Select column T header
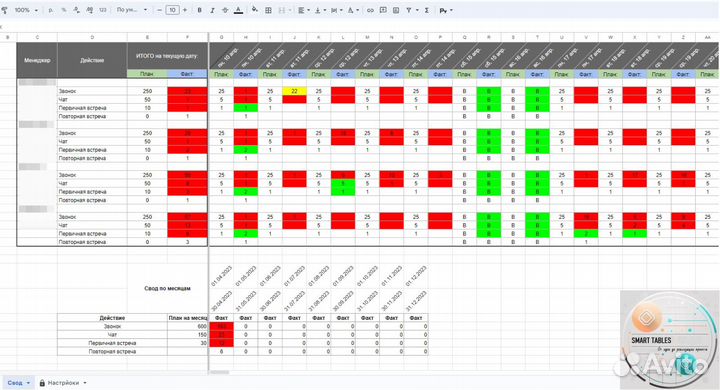The height and width of the screenshot is (390, 720). point(537,37)
